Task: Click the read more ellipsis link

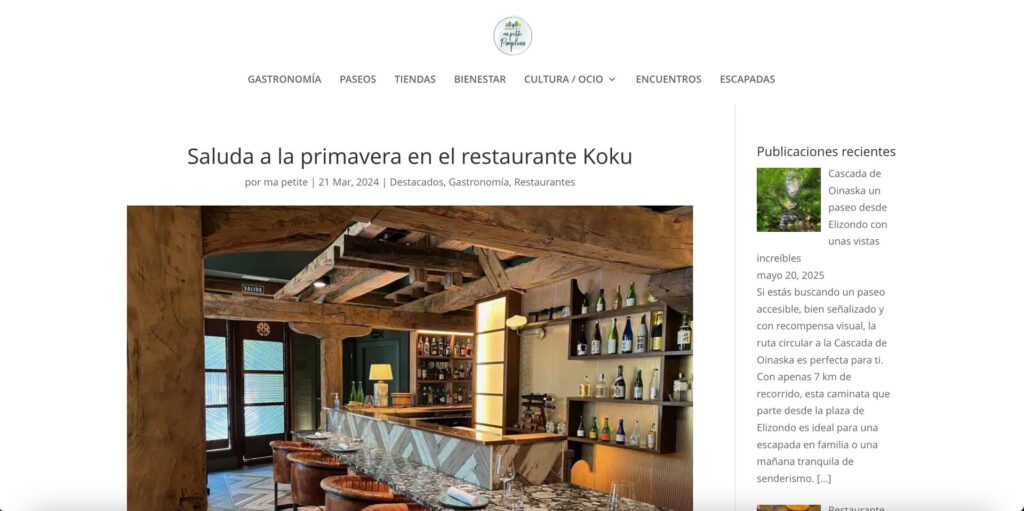Action: tap(824, 479)
